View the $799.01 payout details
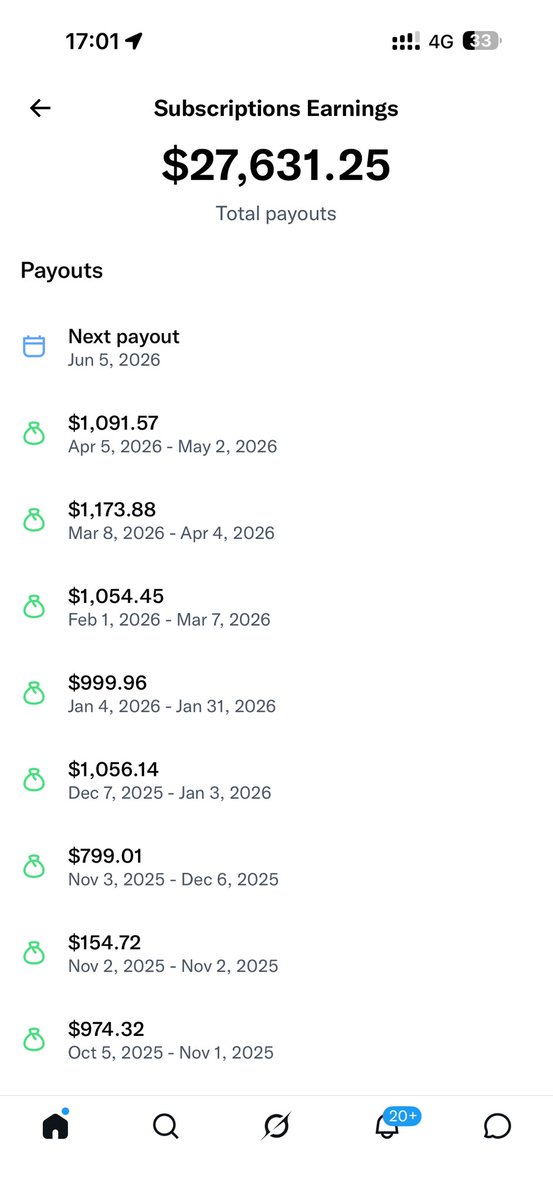 [x=276, y=866]
